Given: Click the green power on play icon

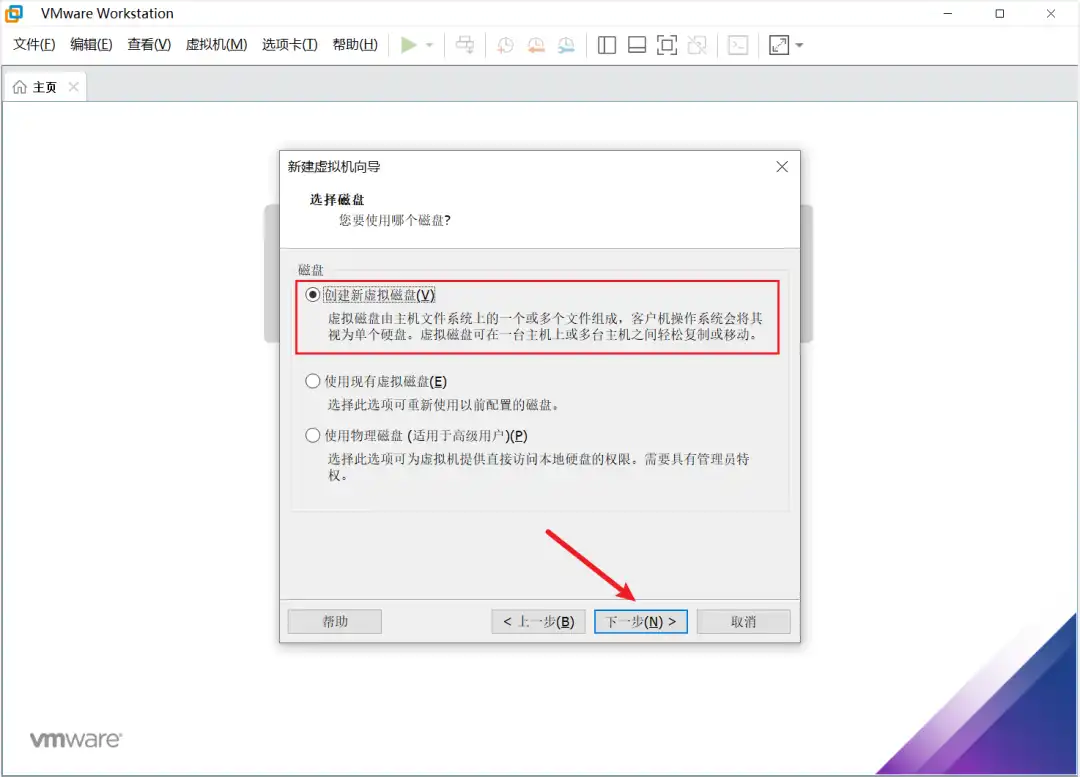Looking at the screenshot, I should [408, 45].
